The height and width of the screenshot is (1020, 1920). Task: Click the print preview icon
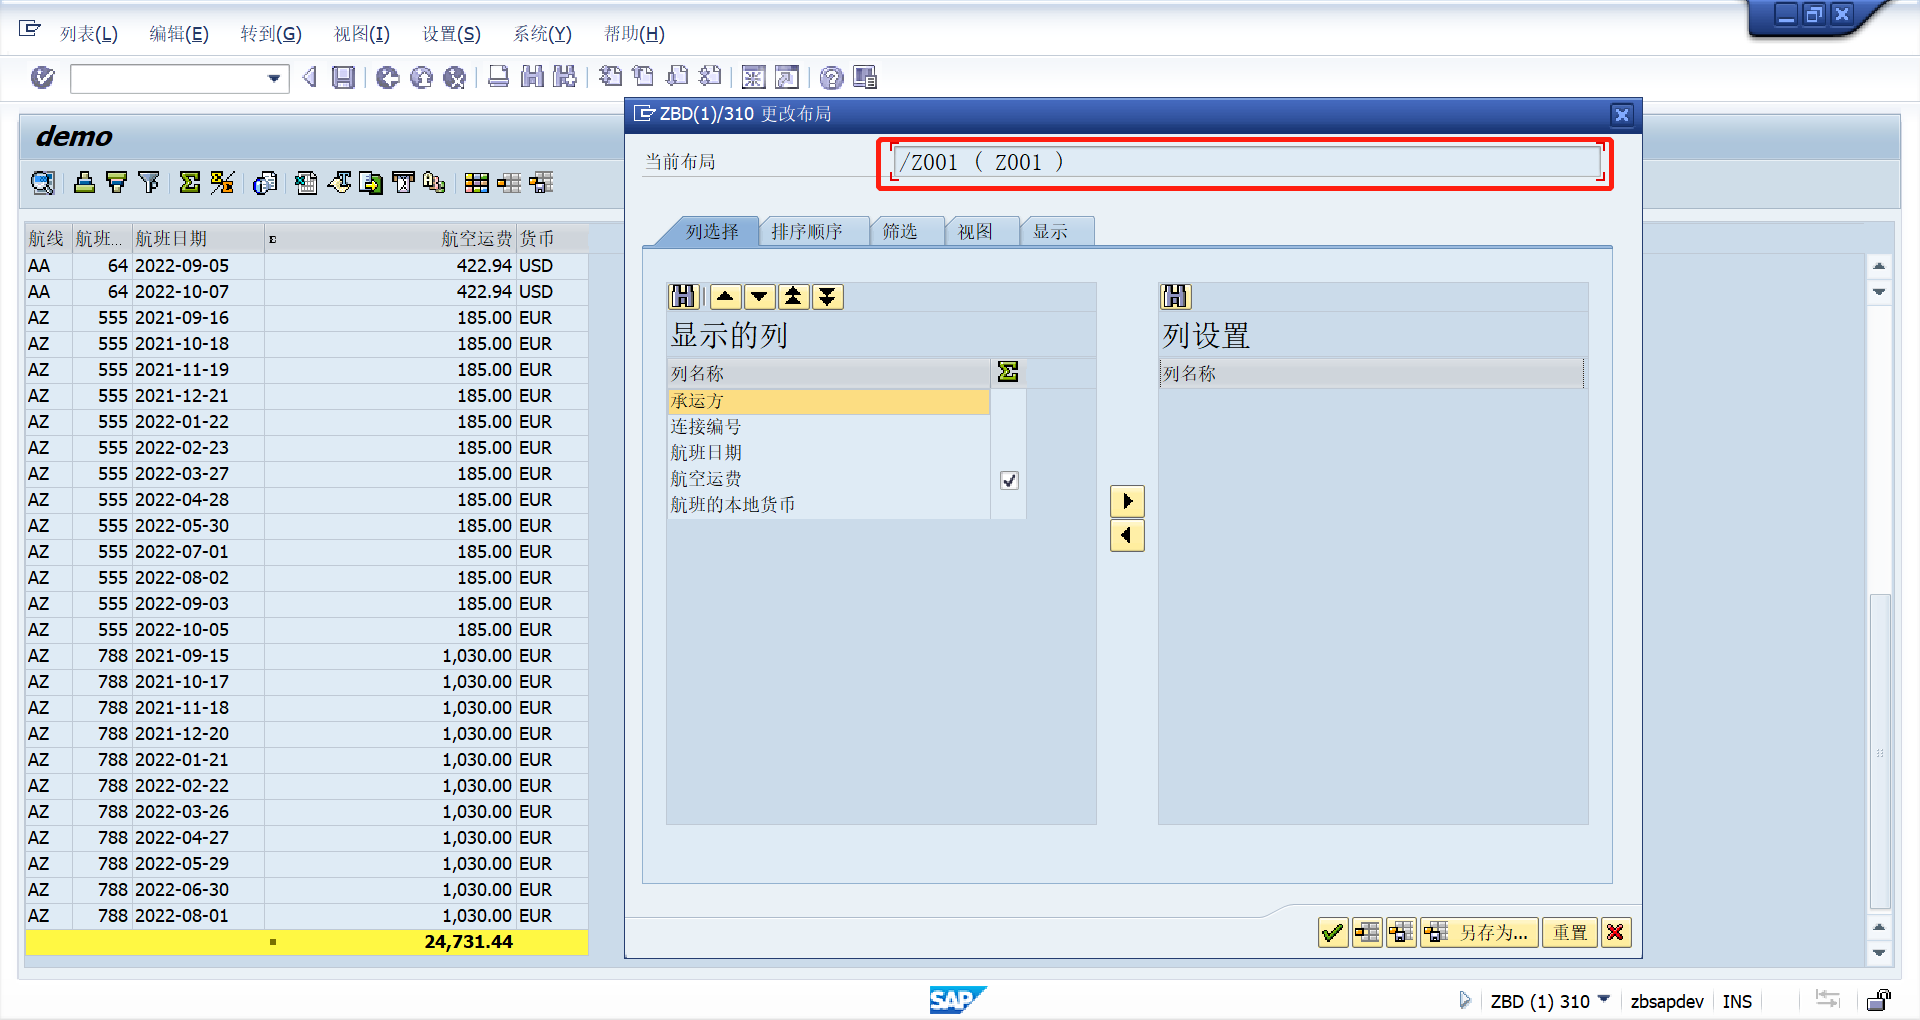[x=265, y=183]
